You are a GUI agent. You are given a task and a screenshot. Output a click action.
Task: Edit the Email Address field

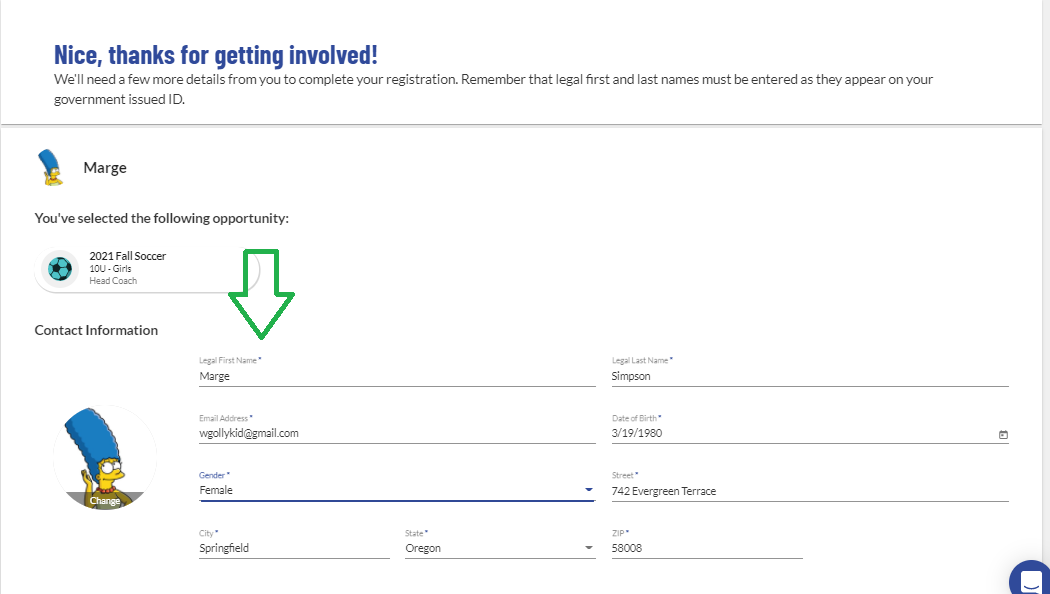point(397,433)
